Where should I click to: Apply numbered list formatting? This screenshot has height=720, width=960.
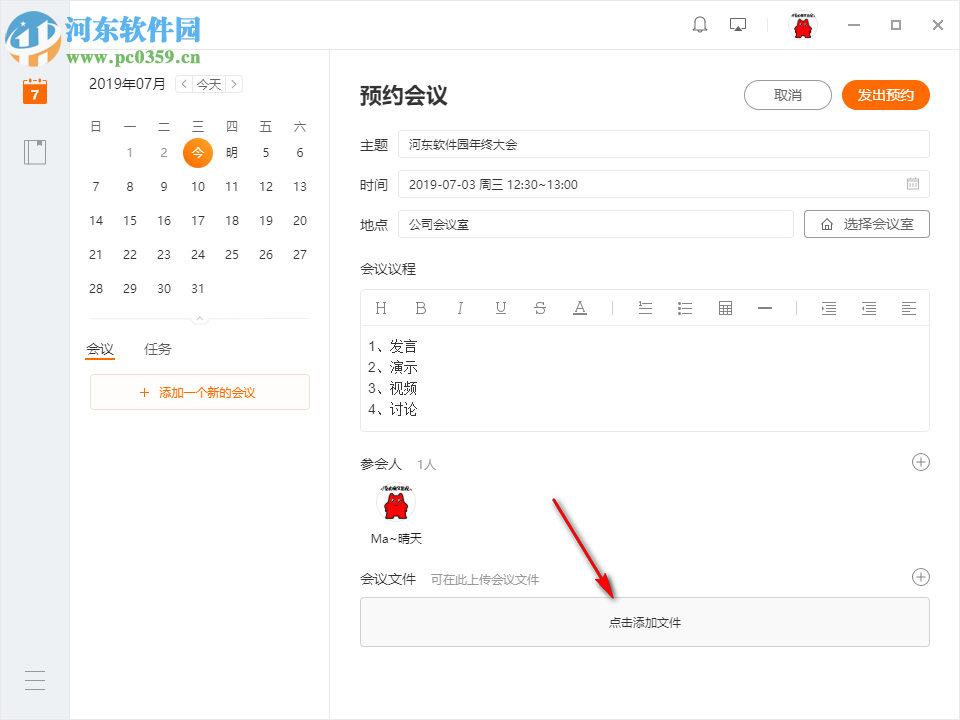tap(645, 308)
